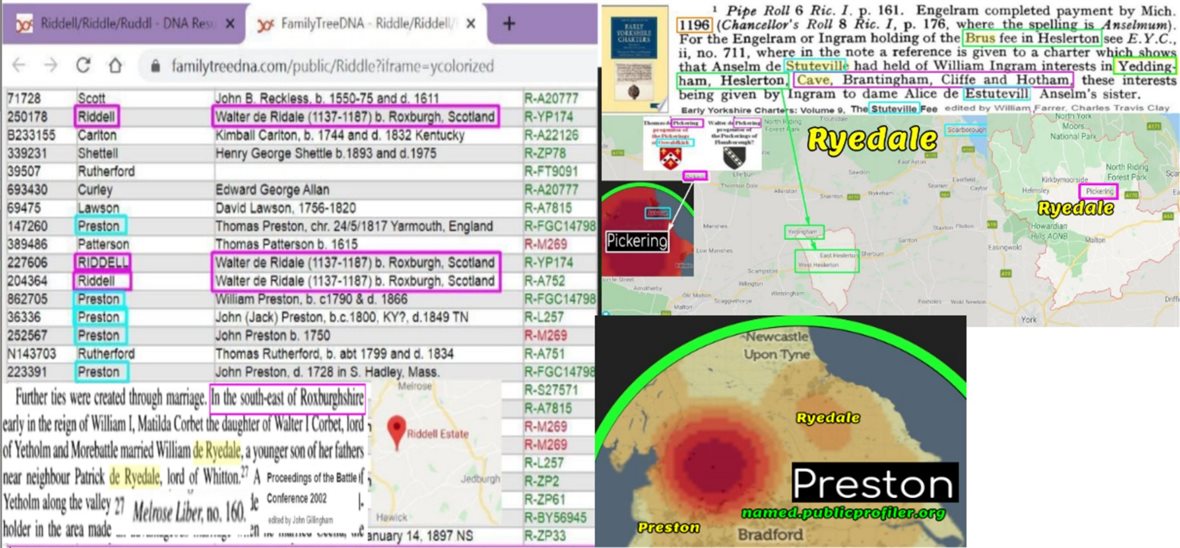Go forward with the browser forward arrow
Image resolution: width=1180 pixels, height=548 pixels.
click(x=50, y=65)
